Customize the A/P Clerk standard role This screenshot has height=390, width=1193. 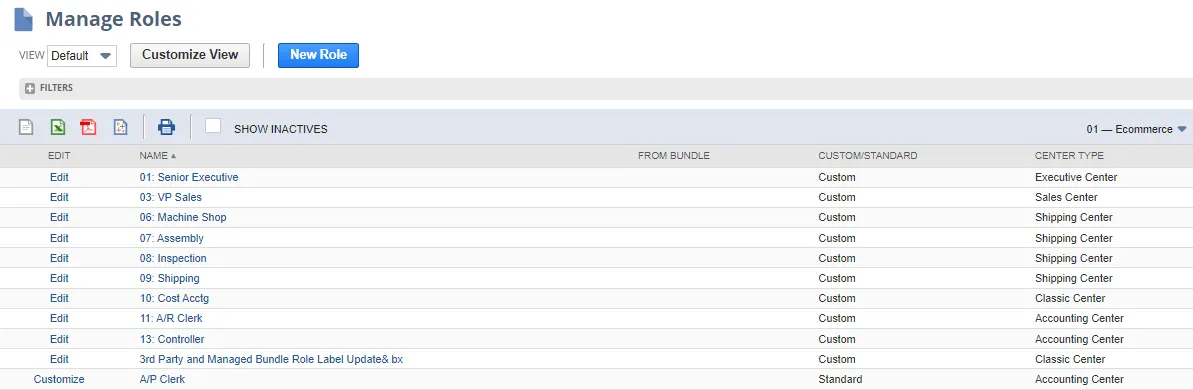(x=59, y=379)
